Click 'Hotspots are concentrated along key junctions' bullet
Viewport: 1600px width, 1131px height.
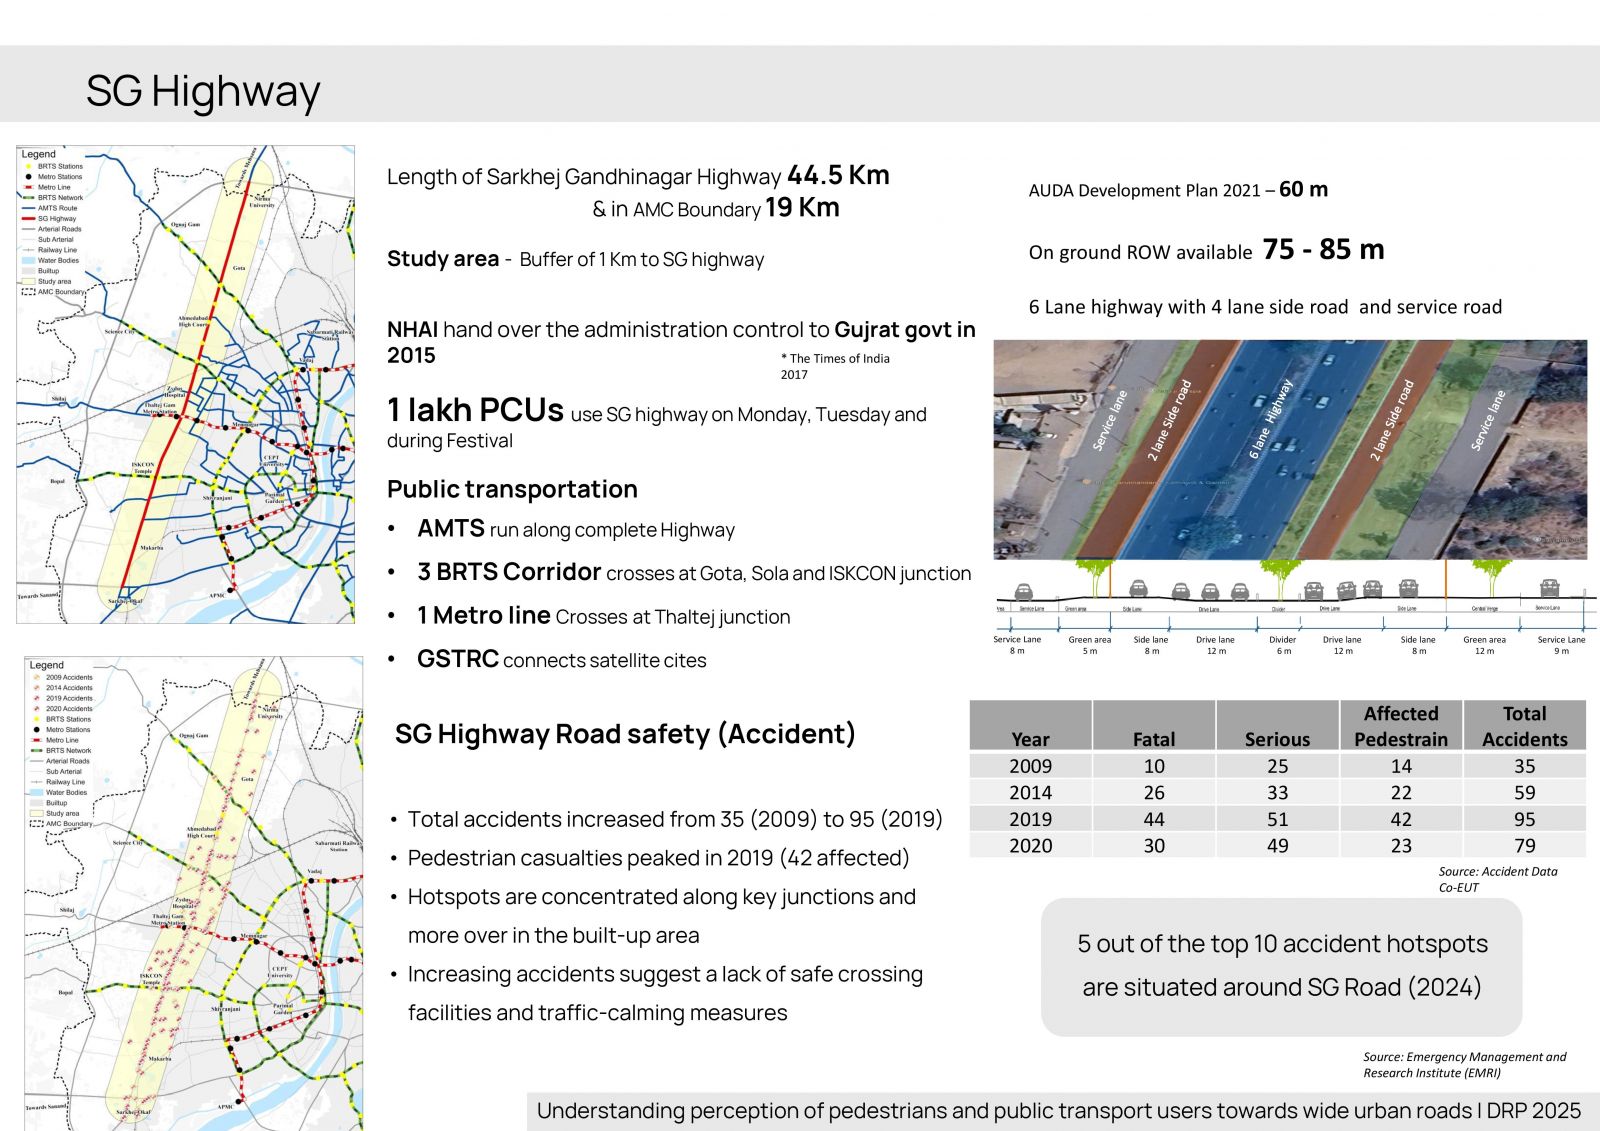coord(661,916)
